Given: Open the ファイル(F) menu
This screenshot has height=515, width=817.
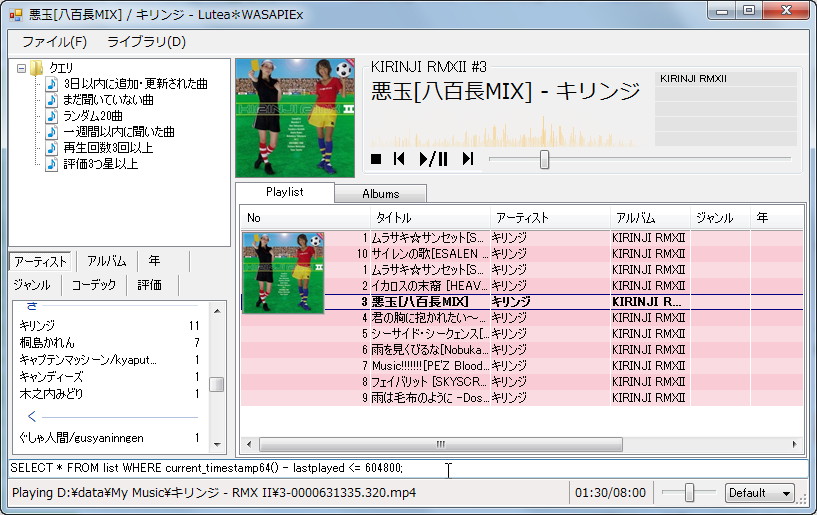Looking at the screenshot, I should (x=54, y=42).
